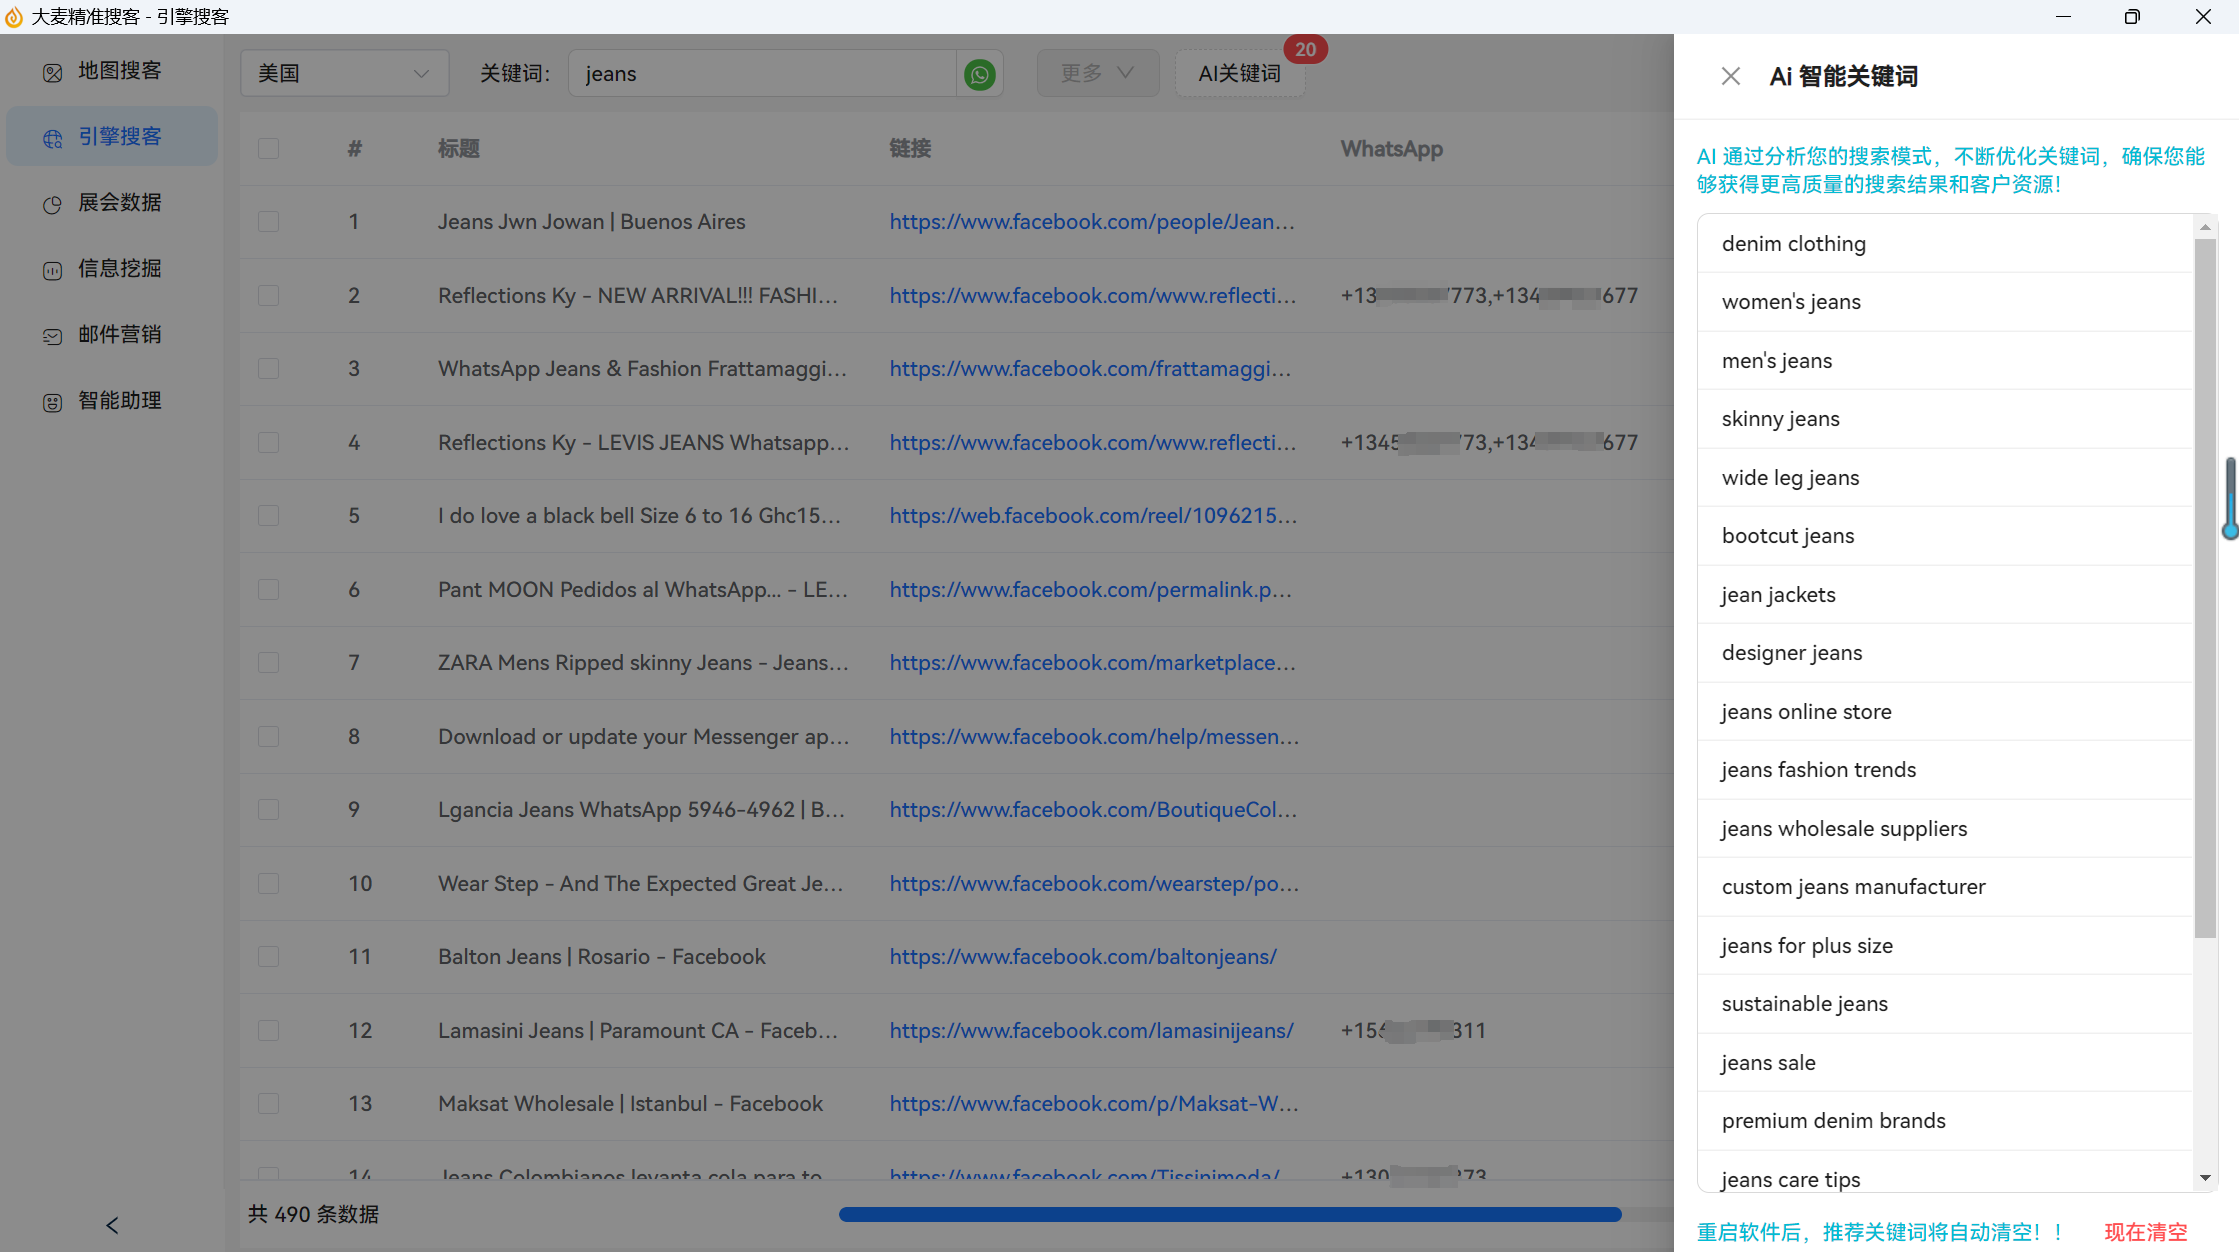The height and width of the screenshot is (1252, 2239).
Task: Open the 邮件营销 menu item
Action: pyautogui.click(x=112, y=335)
